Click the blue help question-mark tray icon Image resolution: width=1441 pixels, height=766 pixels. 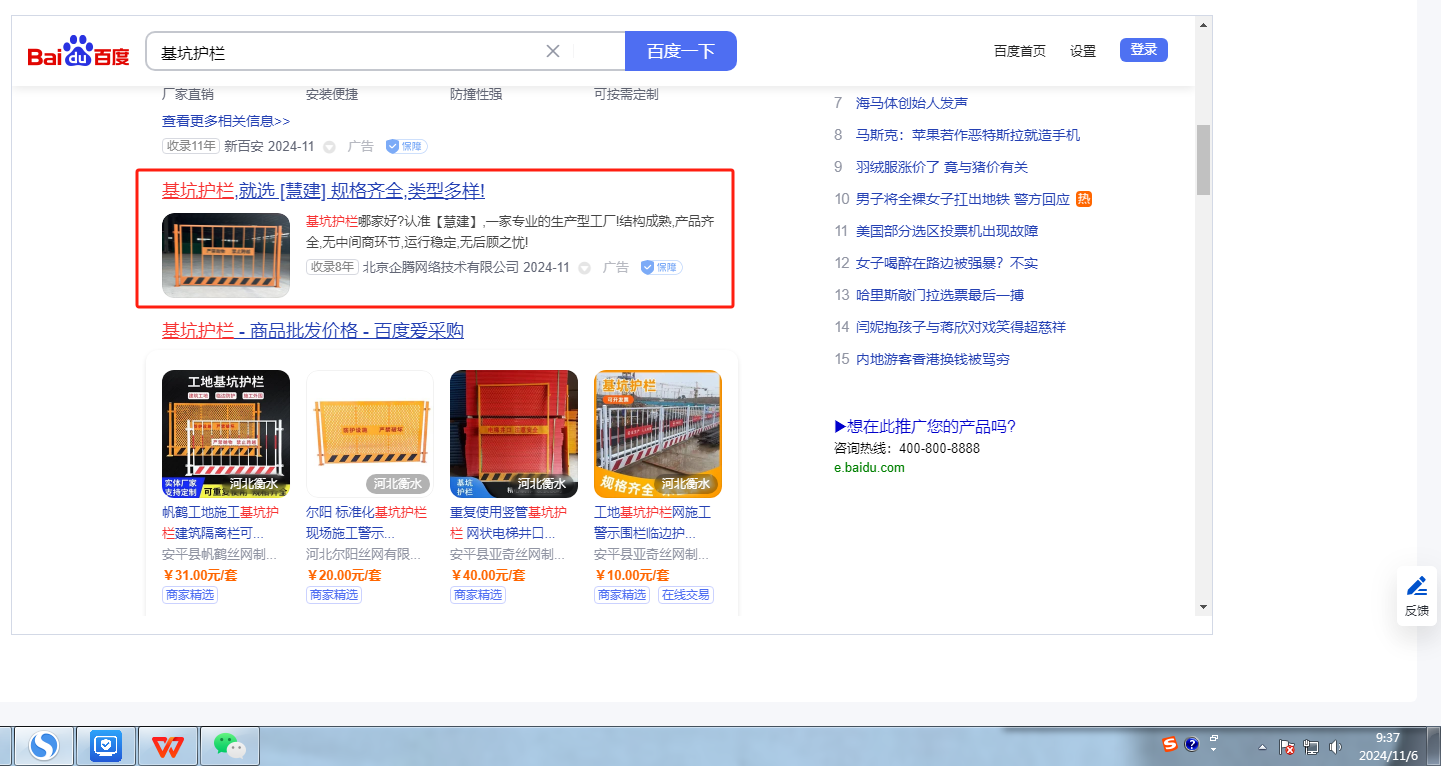click(1191, 745)
